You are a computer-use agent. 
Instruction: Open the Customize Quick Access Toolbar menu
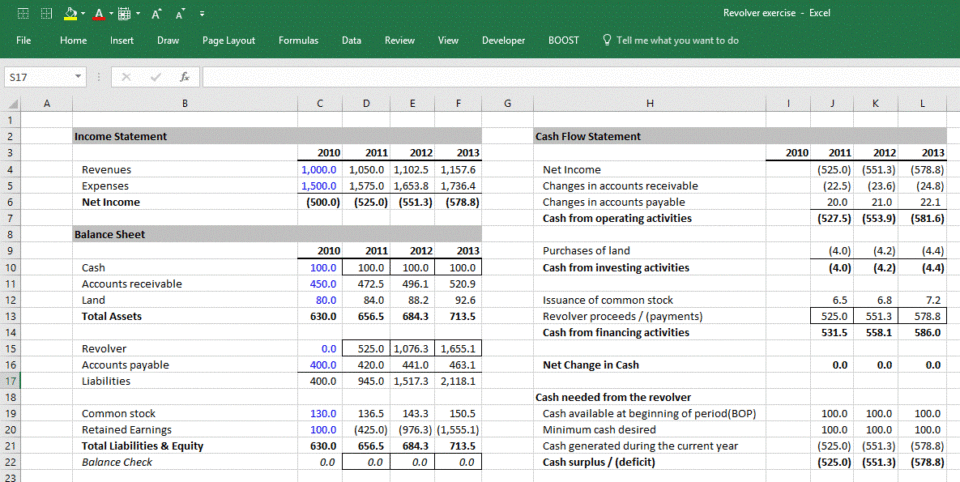pos(202,13)
